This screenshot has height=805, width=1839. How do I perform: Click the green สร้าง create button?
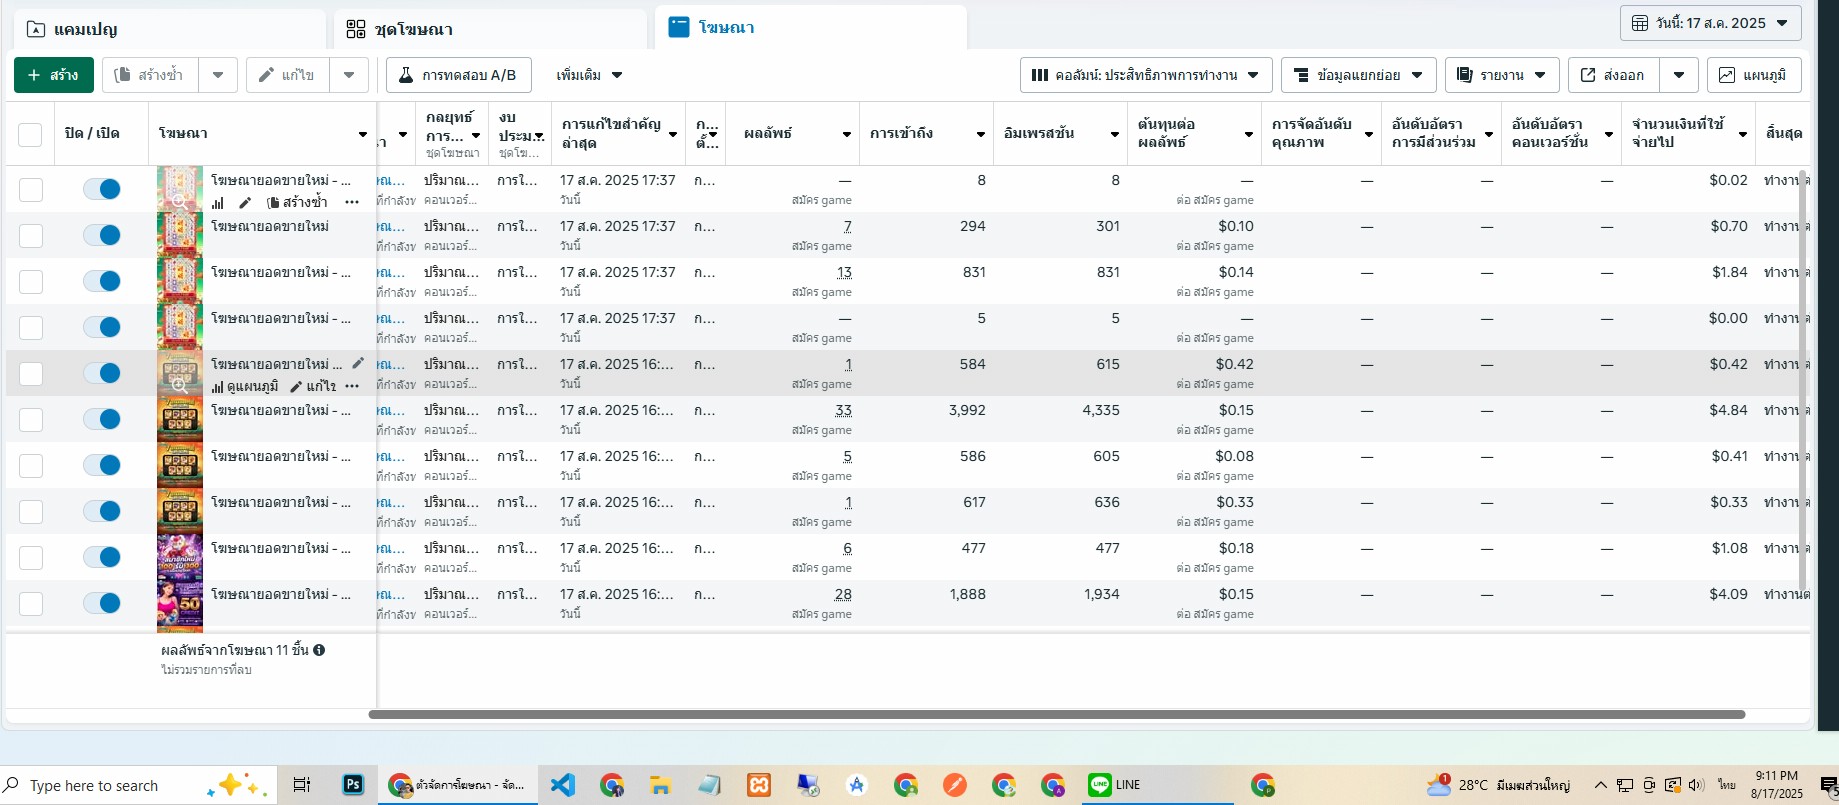click(54, 75)
